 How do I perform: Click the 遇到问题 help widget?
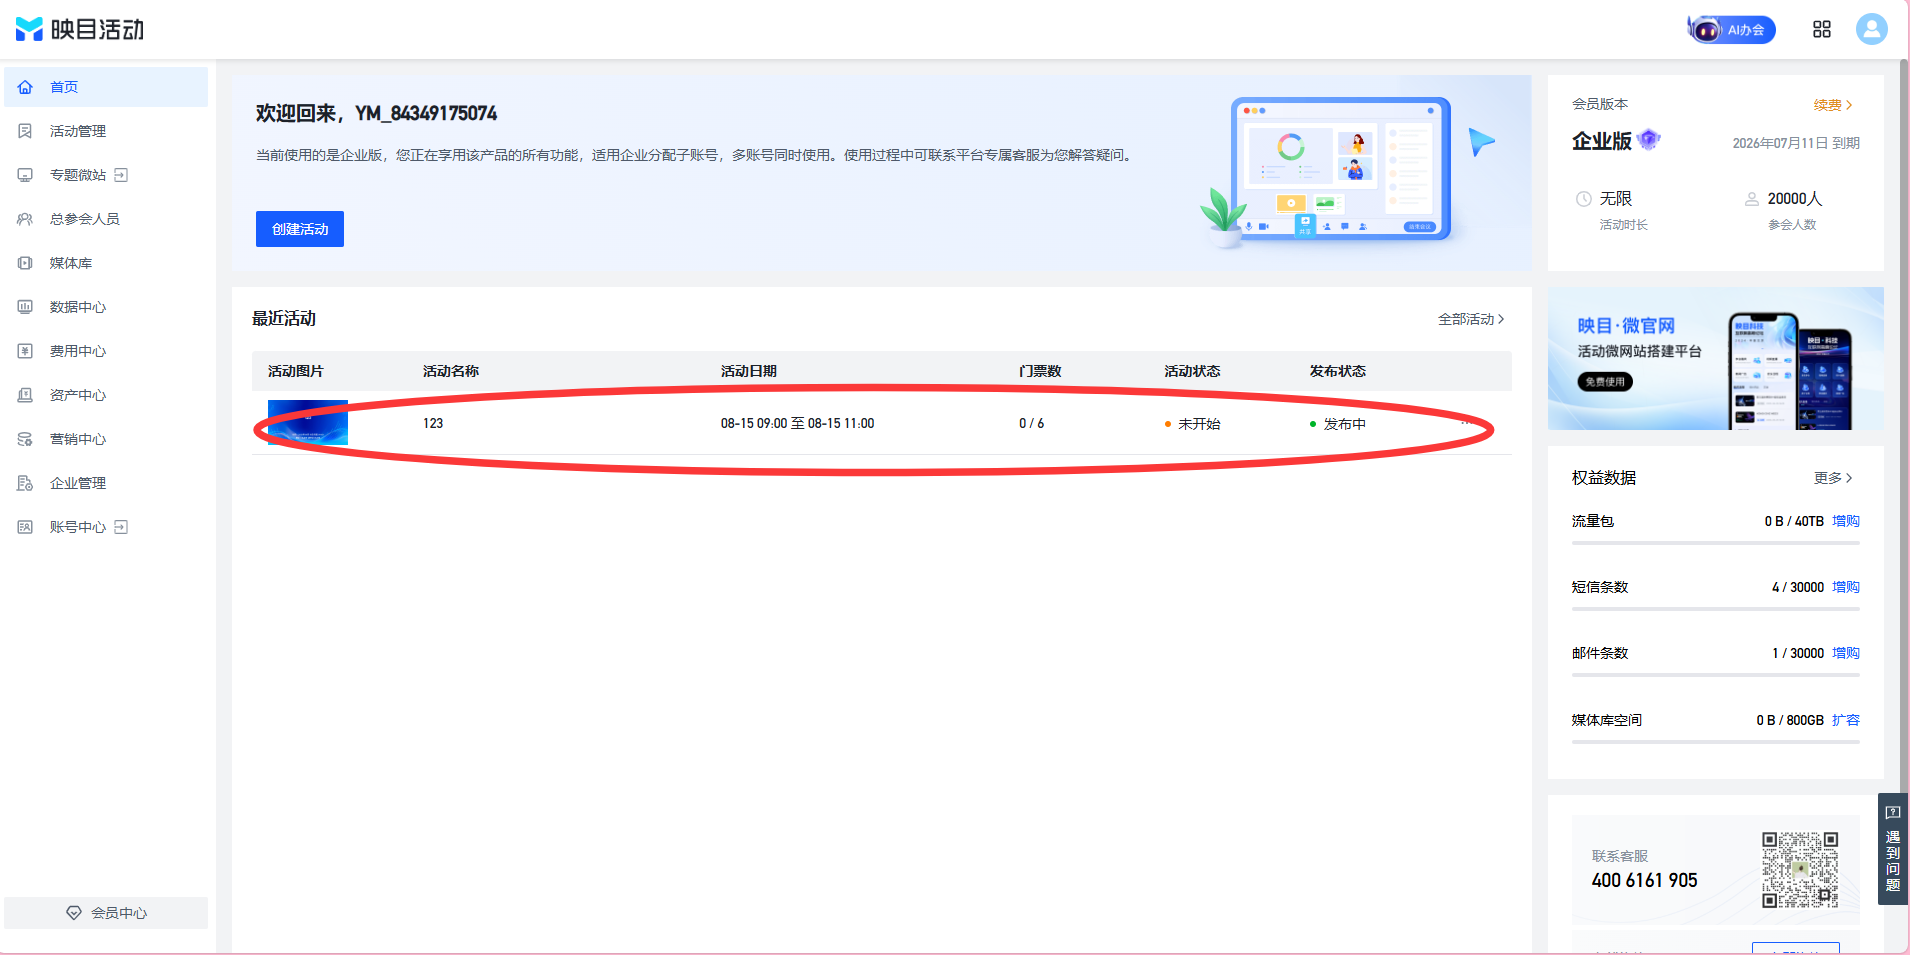pos(1892,849)
